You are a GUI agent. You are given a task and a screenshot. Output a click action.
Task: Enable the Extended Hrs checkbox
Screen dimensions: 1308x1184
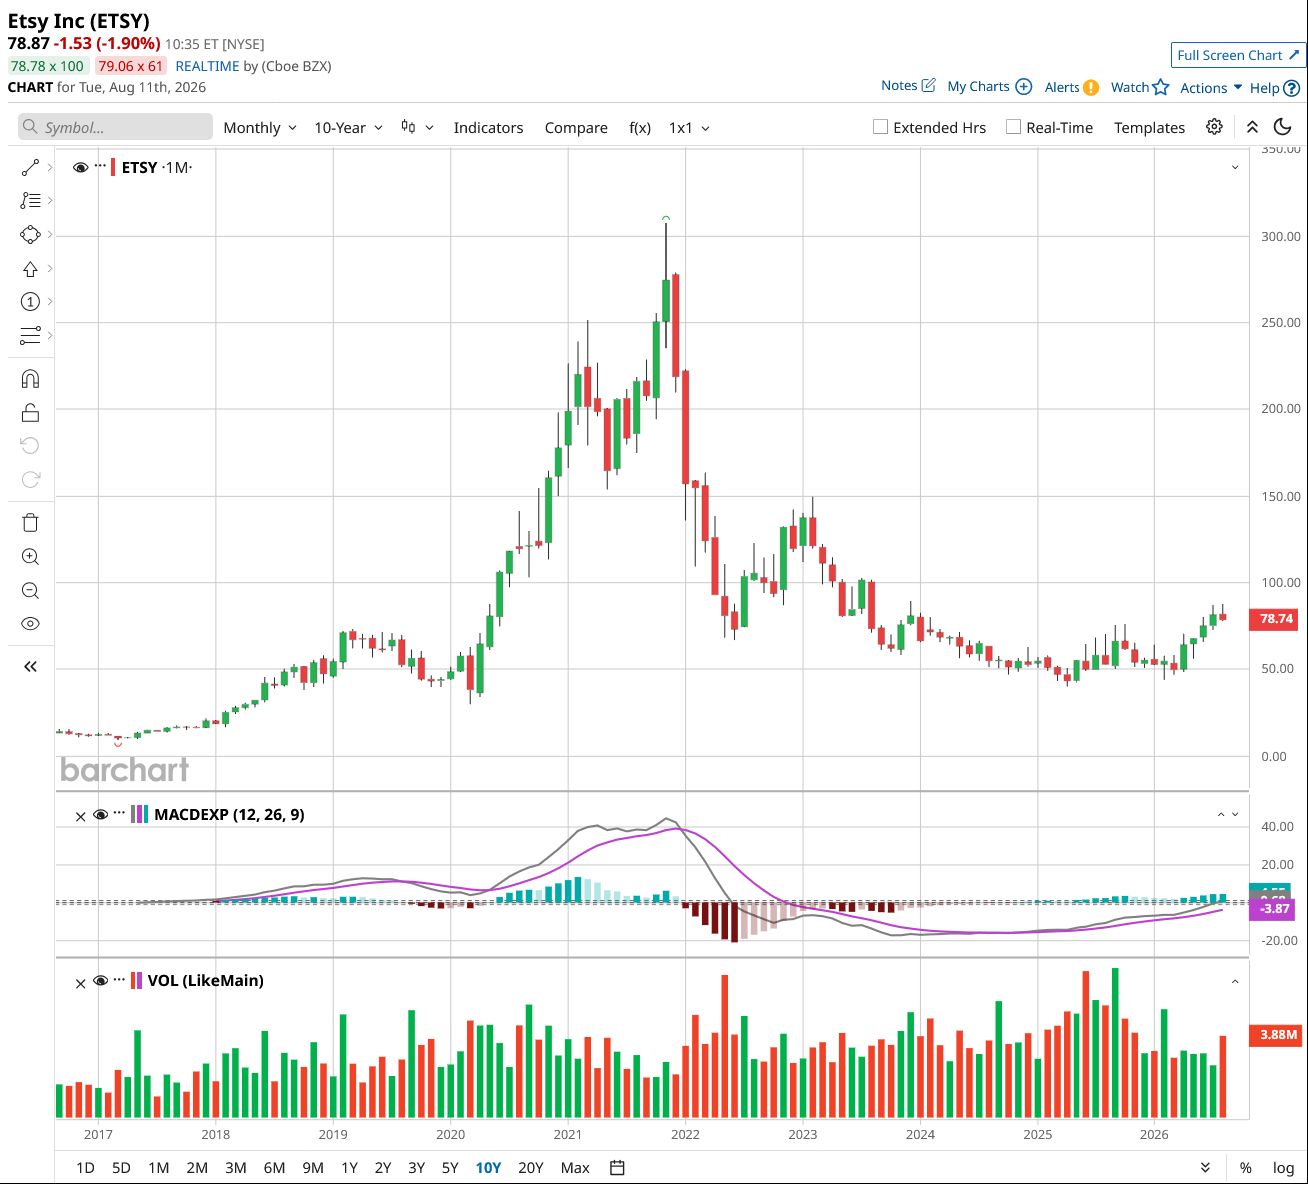pos(881,127)
